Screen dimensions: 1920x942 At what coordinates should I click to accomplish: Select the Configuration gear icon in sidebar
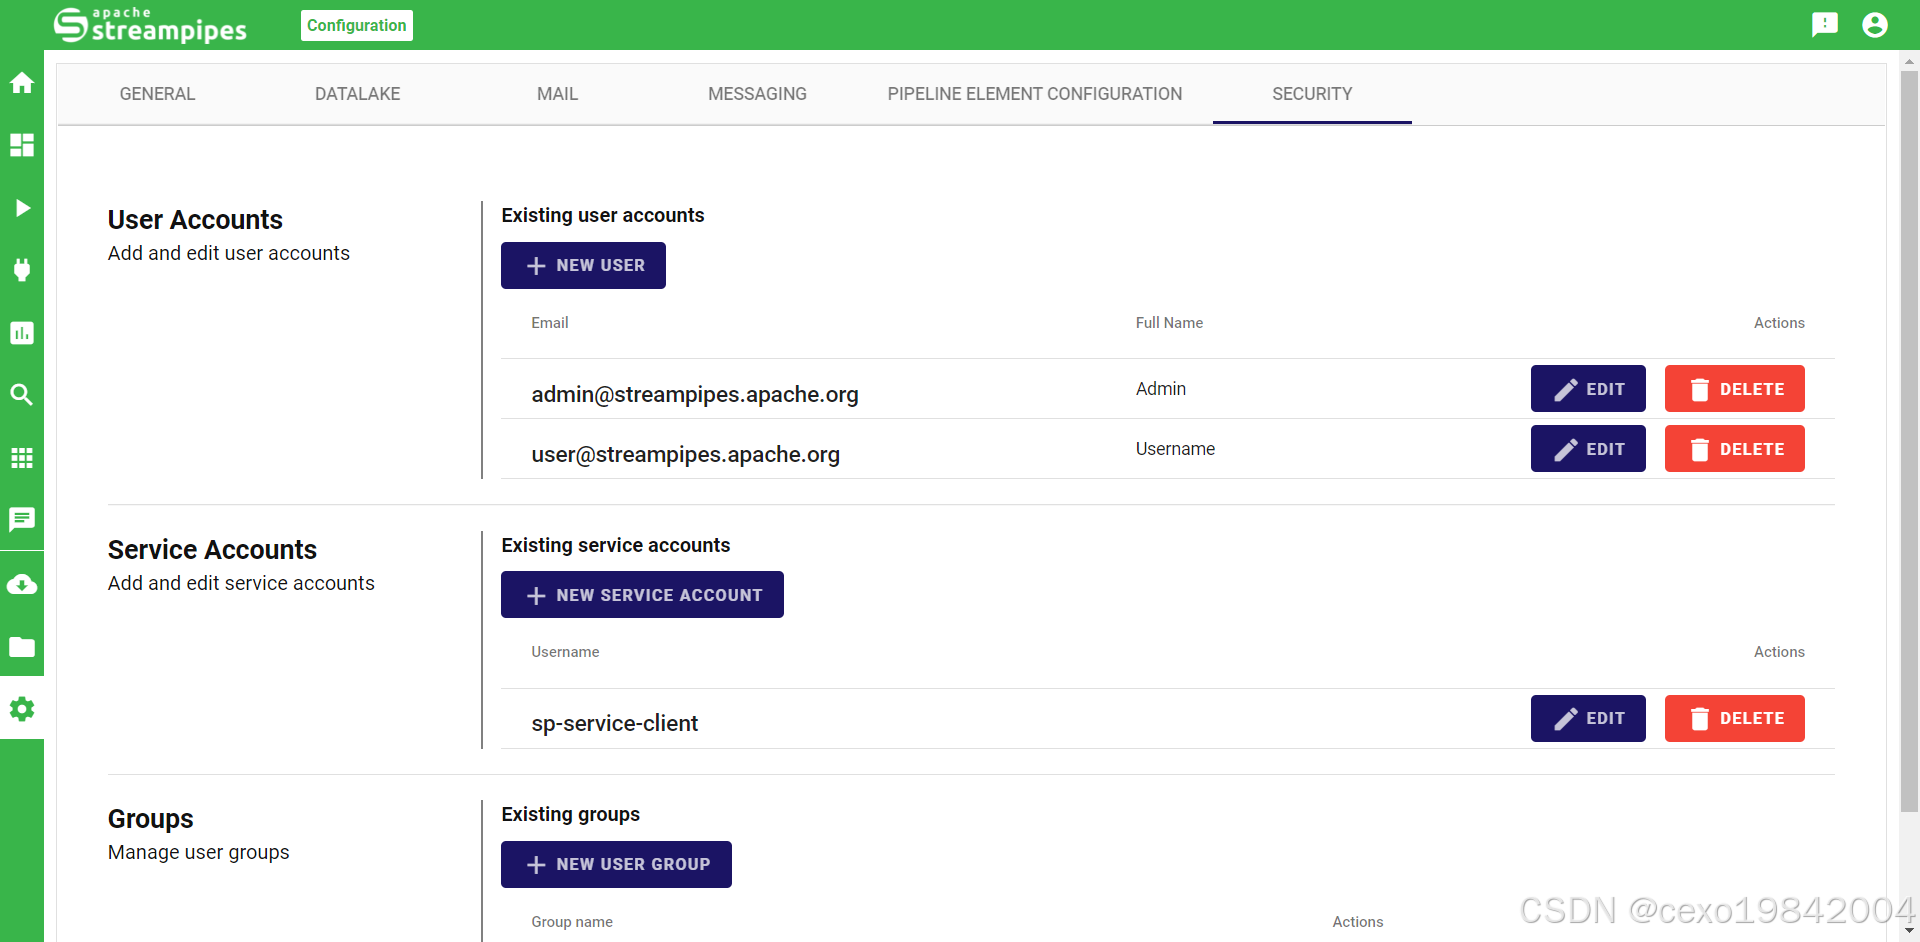click(21, 710)
